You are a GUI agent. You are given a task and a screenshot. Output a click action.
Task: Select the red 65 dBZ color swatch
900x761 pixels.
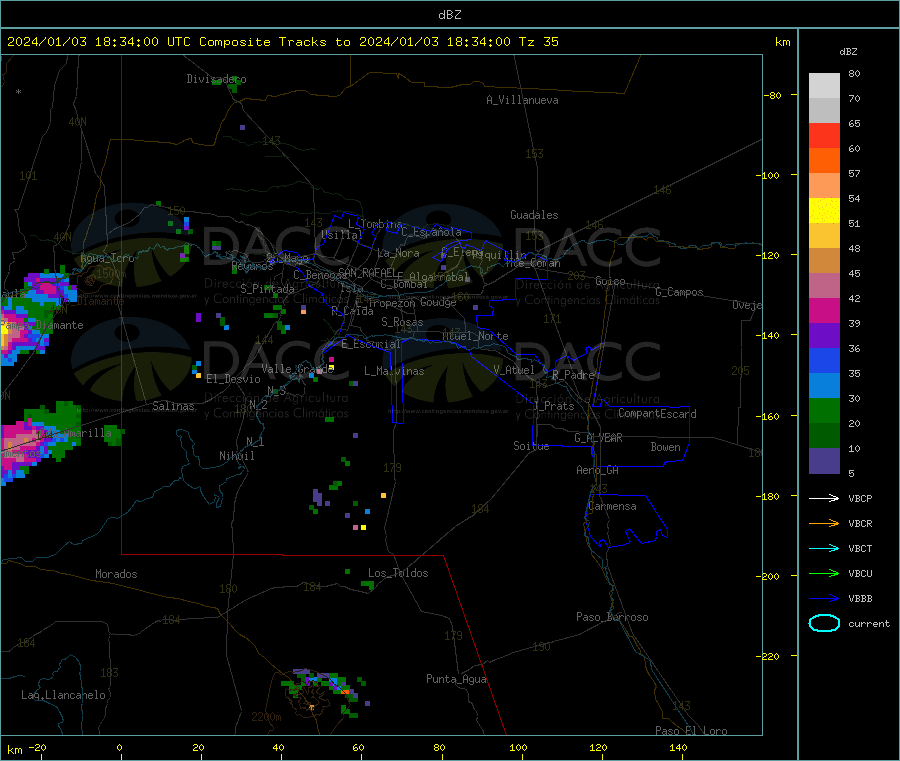tap(824, 135)
